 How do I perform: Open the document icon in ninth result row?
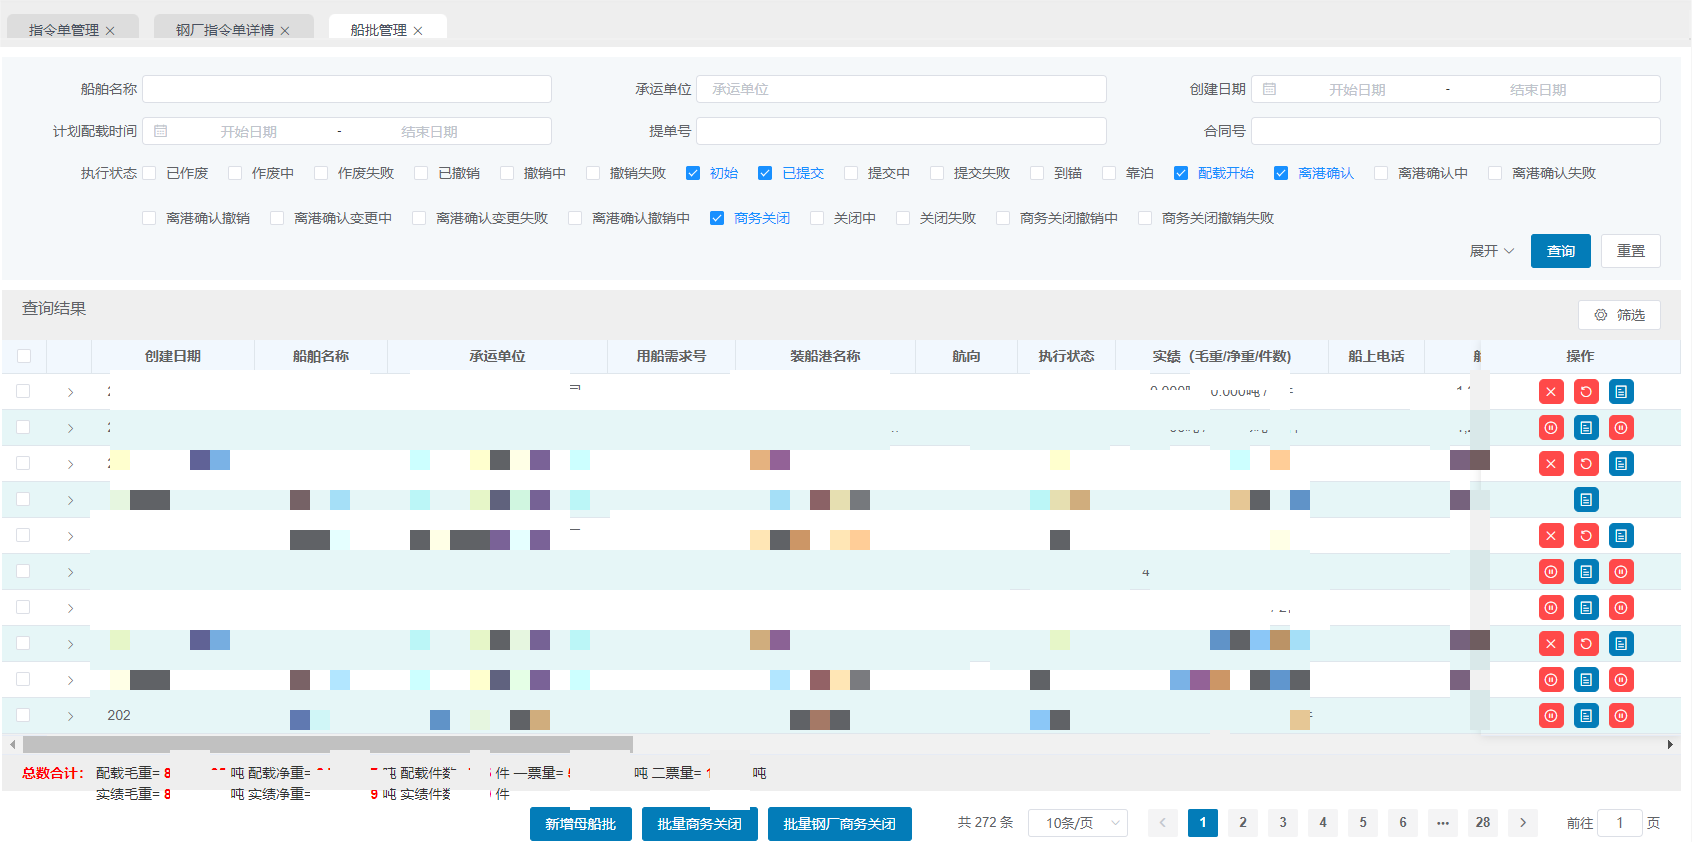tap(1586, 680)
